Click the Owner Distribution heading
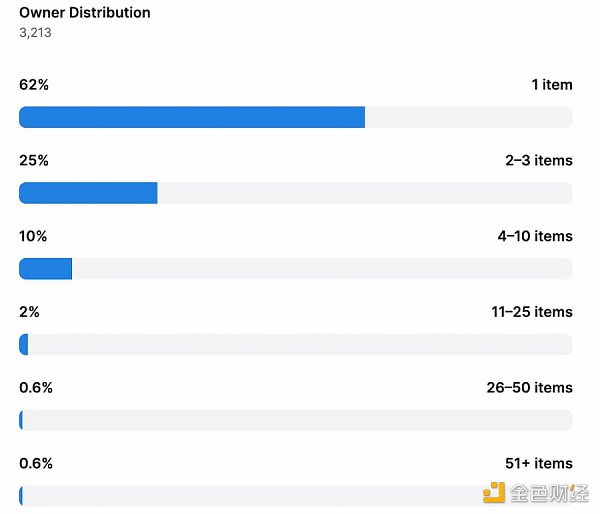 [85, 13]
